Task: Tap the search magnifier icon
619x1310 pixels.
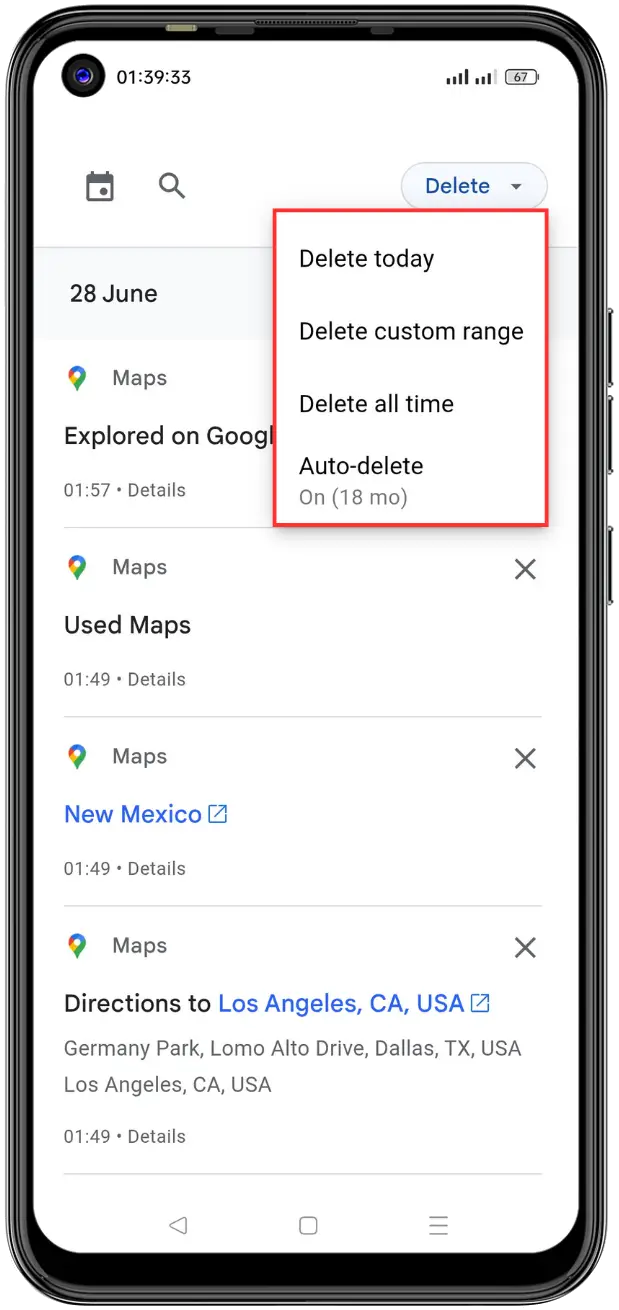Action: coord(172,186)
